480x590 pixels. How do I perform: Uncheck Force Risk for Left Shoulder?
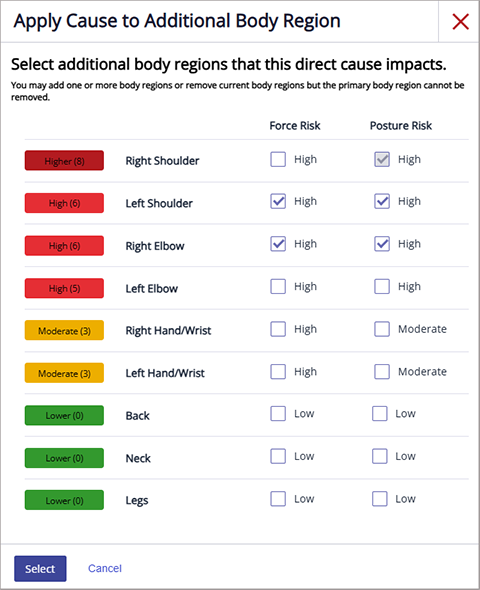278,201
